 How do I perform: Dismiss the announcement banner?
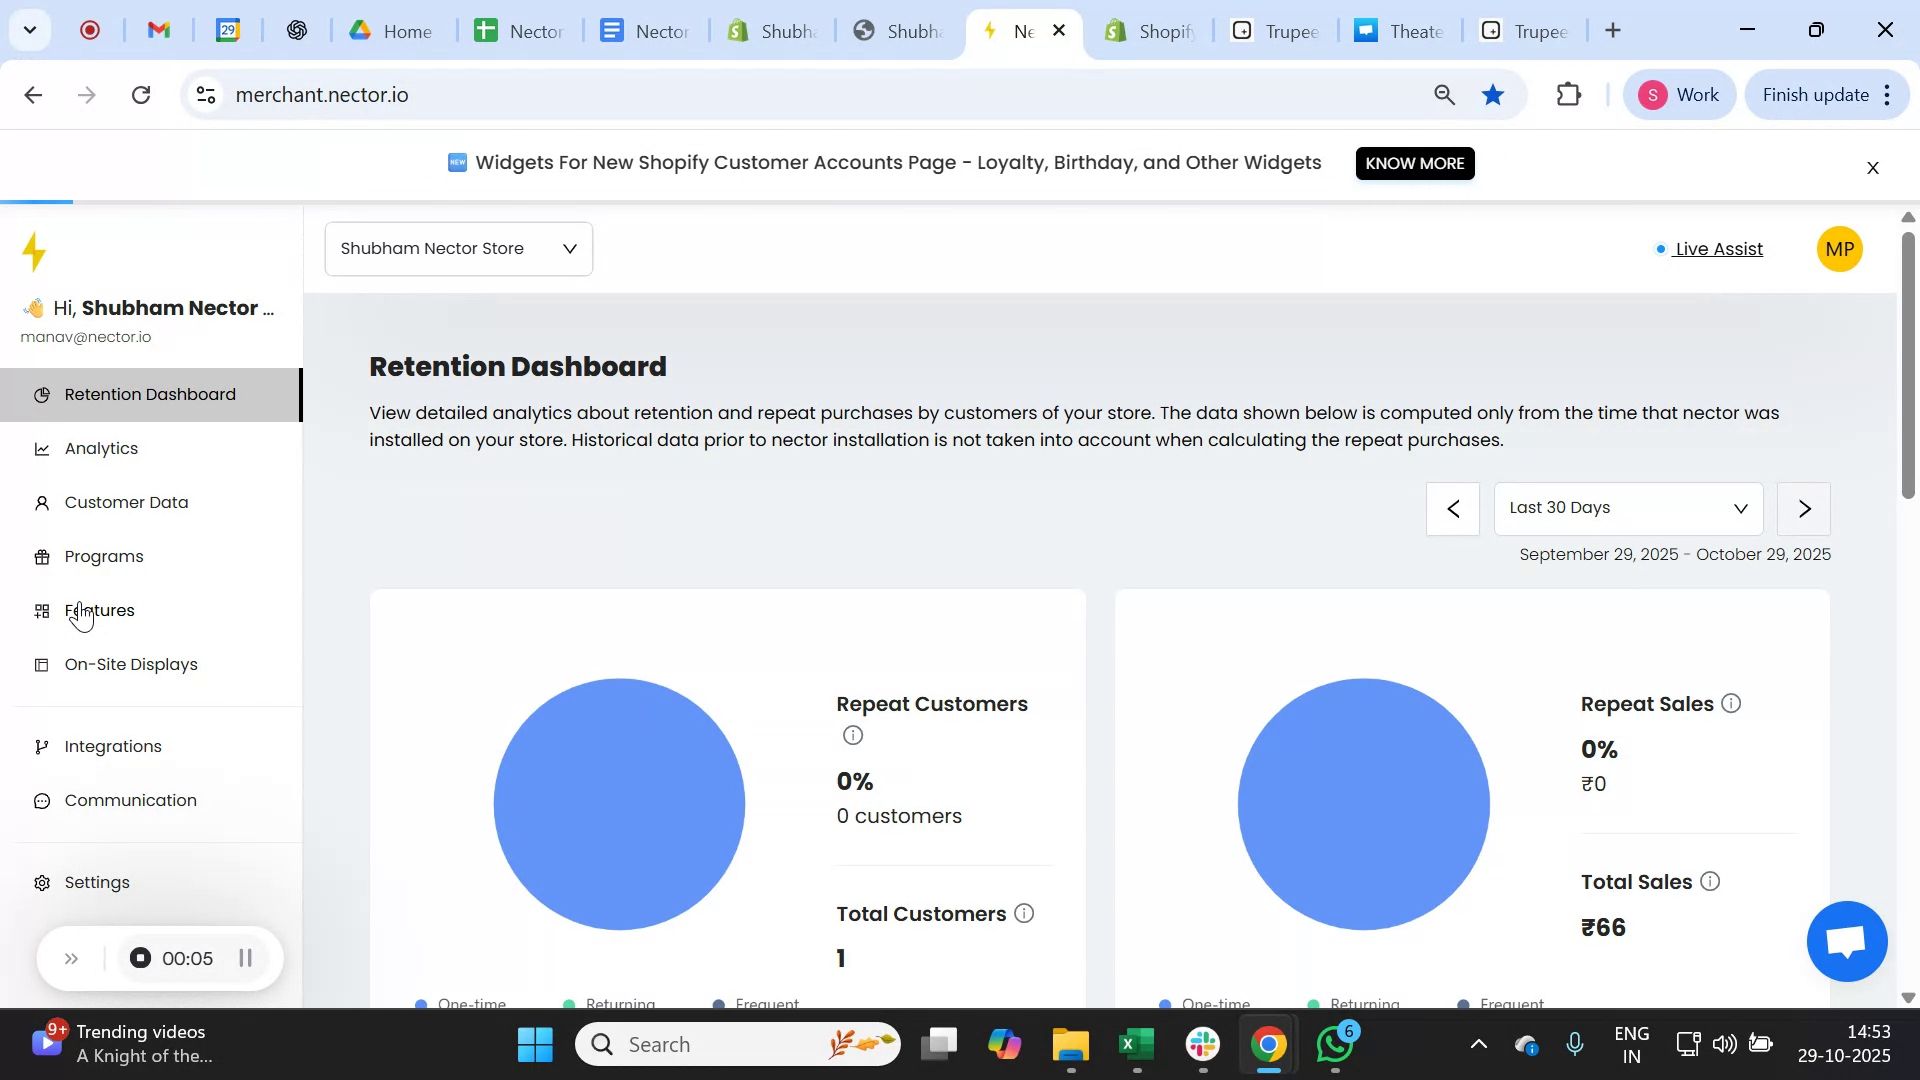(x=1873, y=169)
